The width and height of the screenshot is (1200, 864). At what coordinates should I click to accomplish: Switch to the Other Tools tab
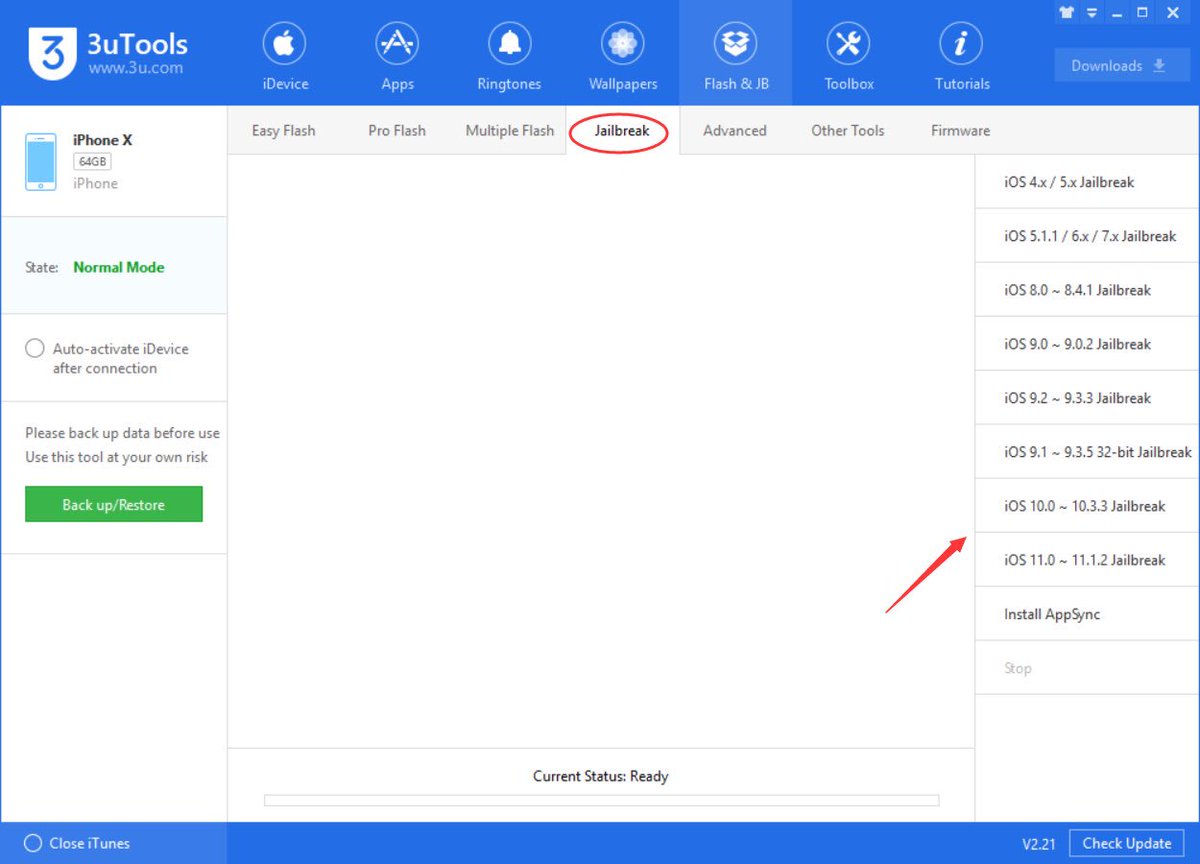(x=848, y=130)
